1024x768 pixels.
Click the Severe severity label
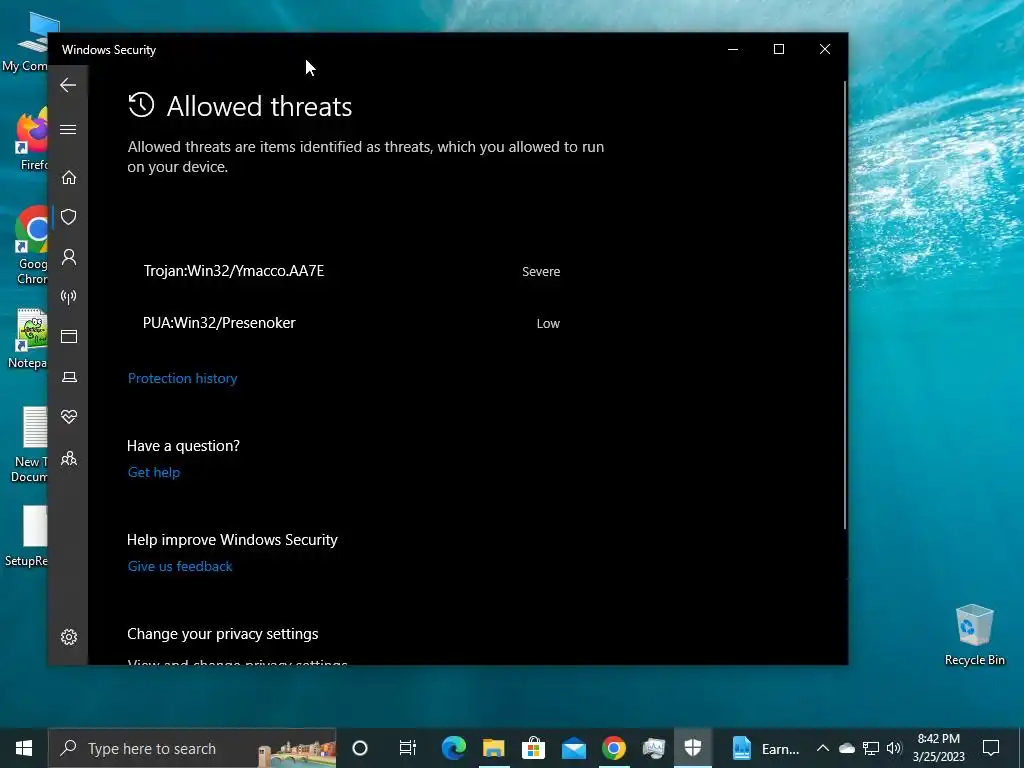point(541,272)
